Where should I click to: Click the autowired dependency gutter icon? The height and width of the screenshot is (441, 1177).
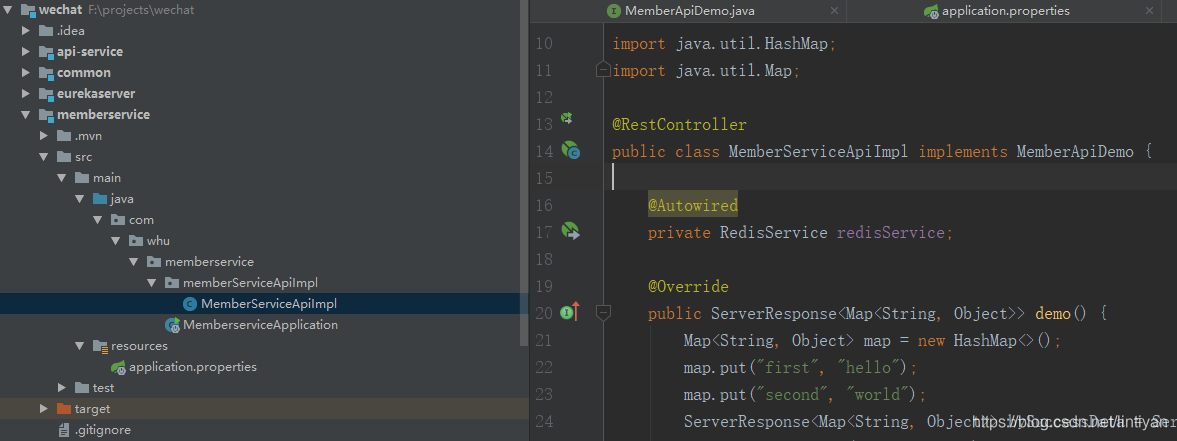point(571,232)
